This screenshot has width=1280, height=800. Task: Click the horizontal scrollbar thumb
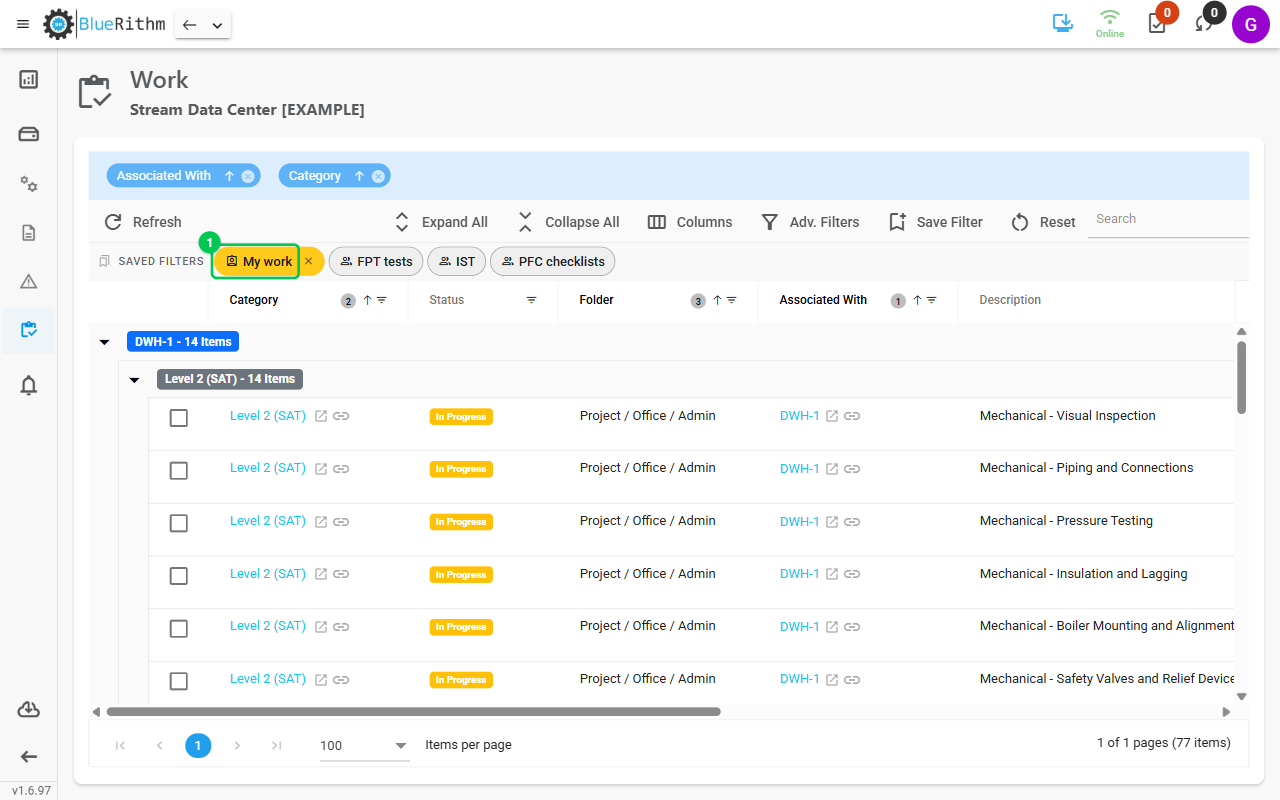[x=413, y=712]
